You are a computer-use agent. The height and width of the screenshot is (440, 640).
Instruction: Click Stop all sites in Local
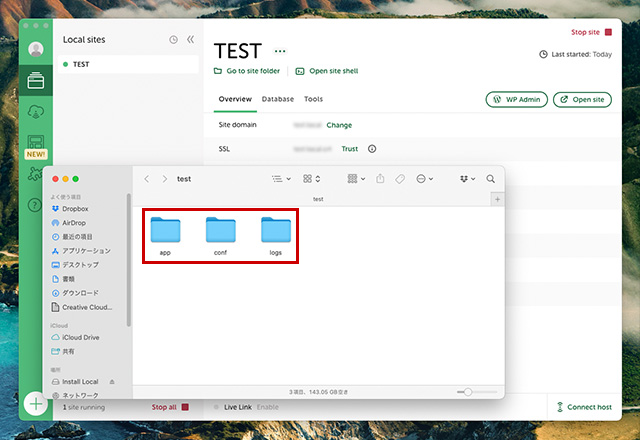point(170,407)
